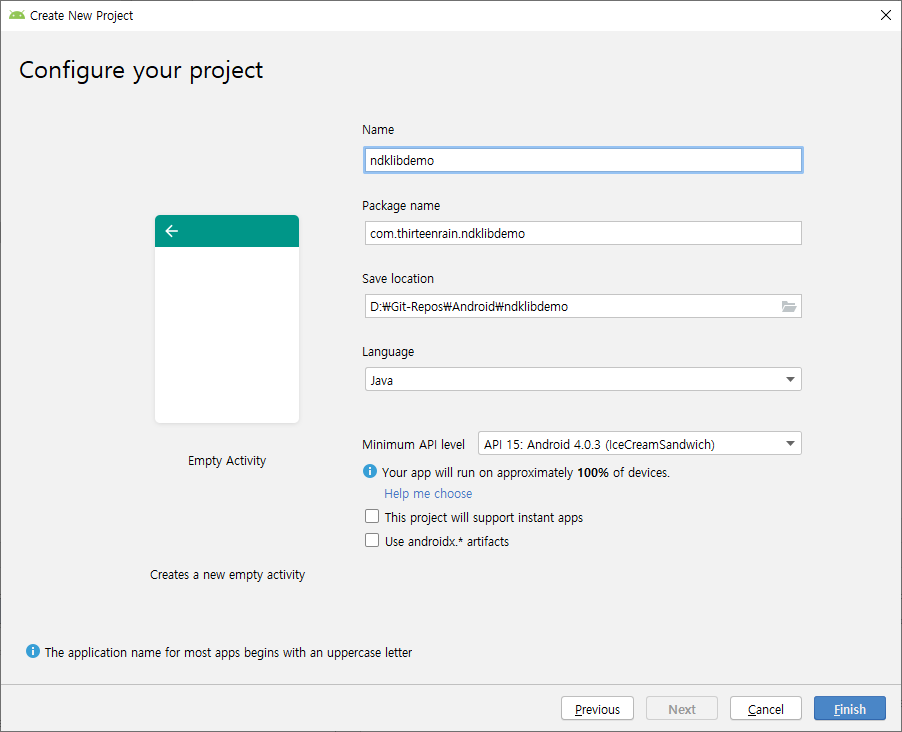Close the Create New Project dialog
This screenshot has width=902, height=732.
886,15
